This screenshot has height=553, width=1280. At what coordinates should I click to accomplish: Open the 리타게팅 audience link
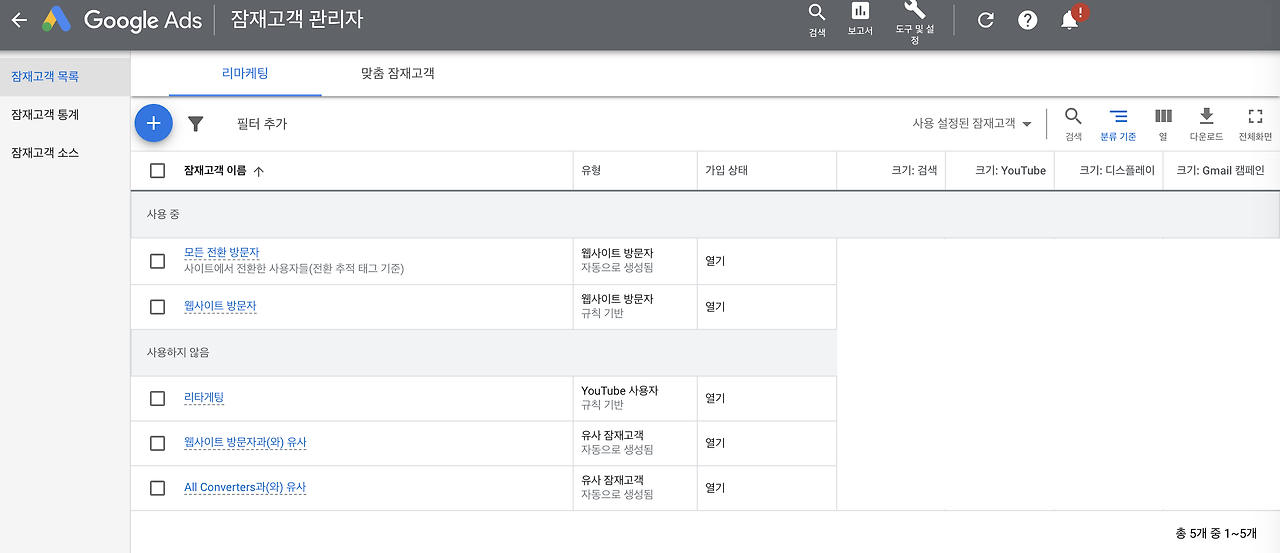coord(204,398)
